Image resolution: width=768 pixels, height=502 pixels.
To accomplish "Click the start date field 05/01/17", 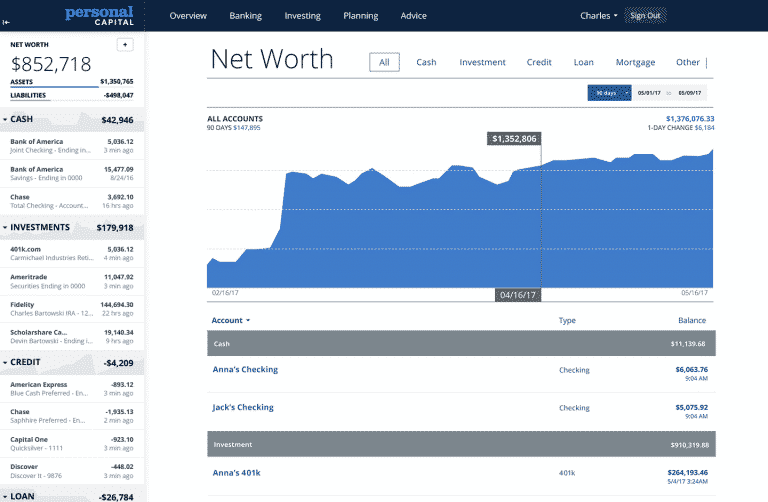I will (649, 93).
